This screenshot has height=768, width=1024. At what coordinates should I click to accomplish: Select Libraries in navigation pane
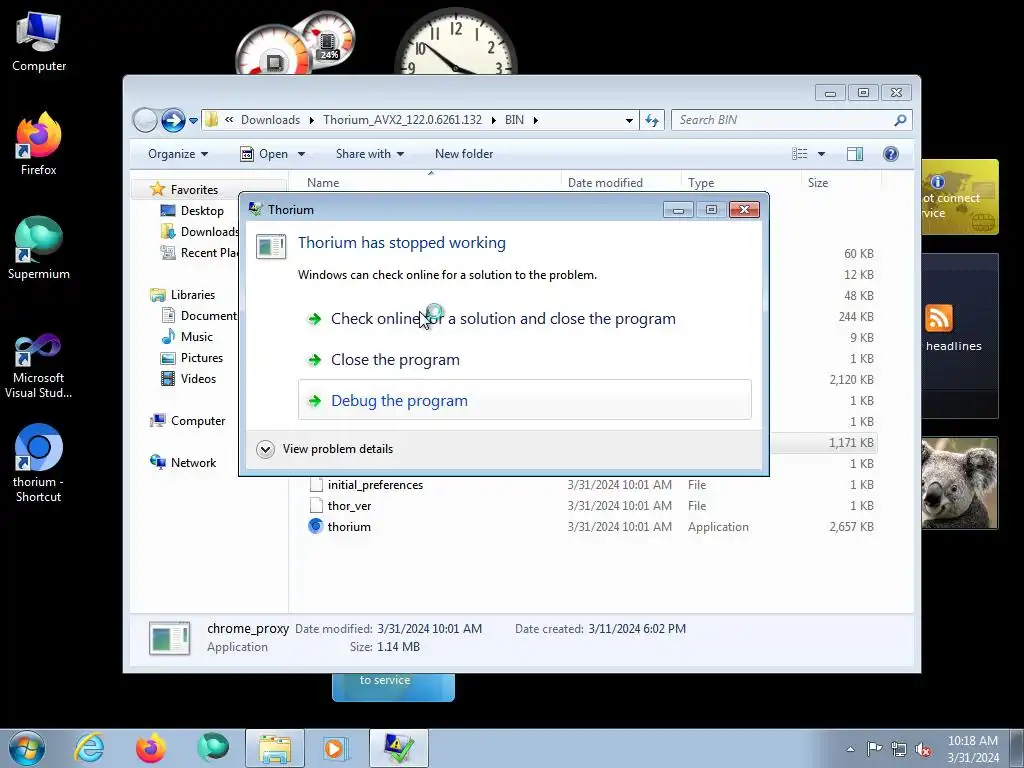pos(192,295)
